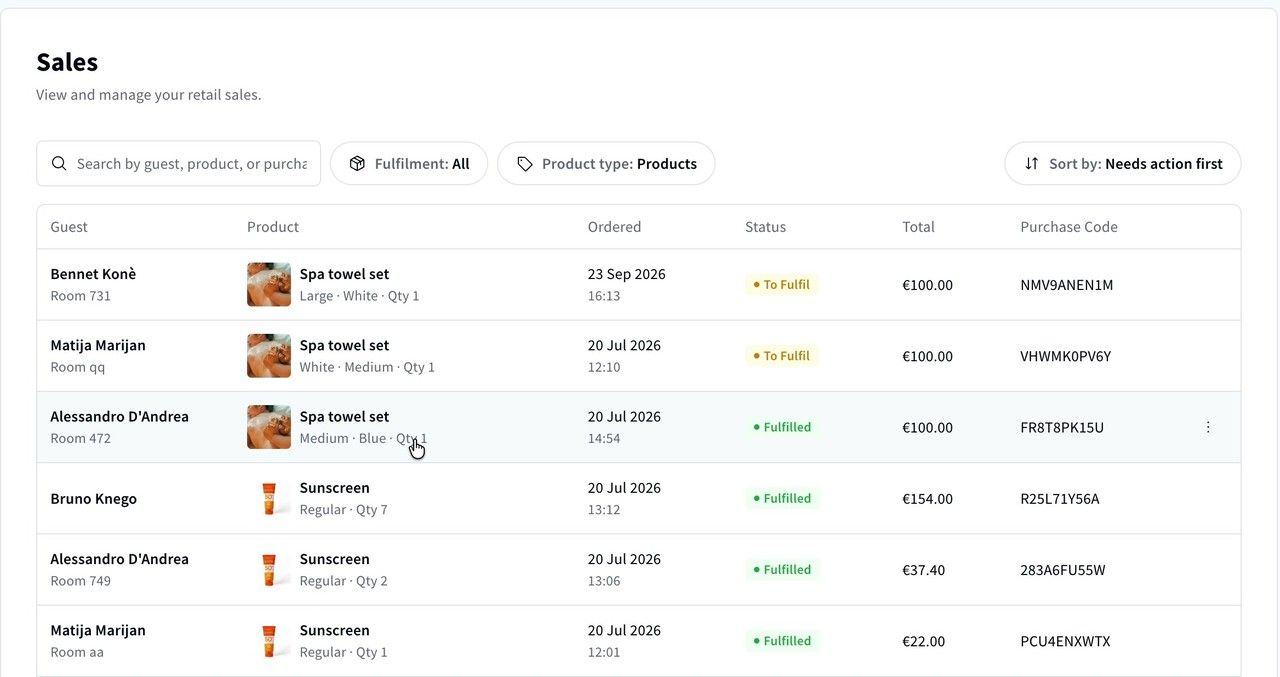Screen dimensions: 1280x677
Task: Select the Guest column header
Action: 69,227
